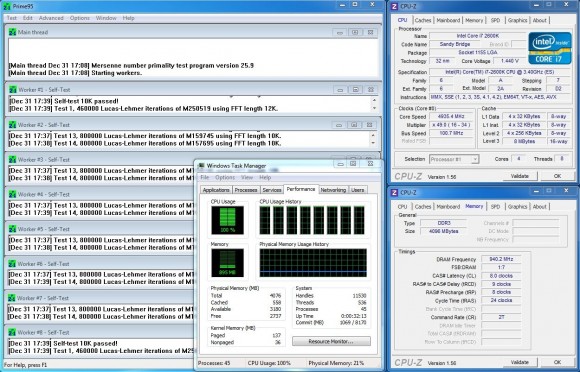
Task: Click the Multiplier x 49.0 value field
Action: (x=450, y=125)
